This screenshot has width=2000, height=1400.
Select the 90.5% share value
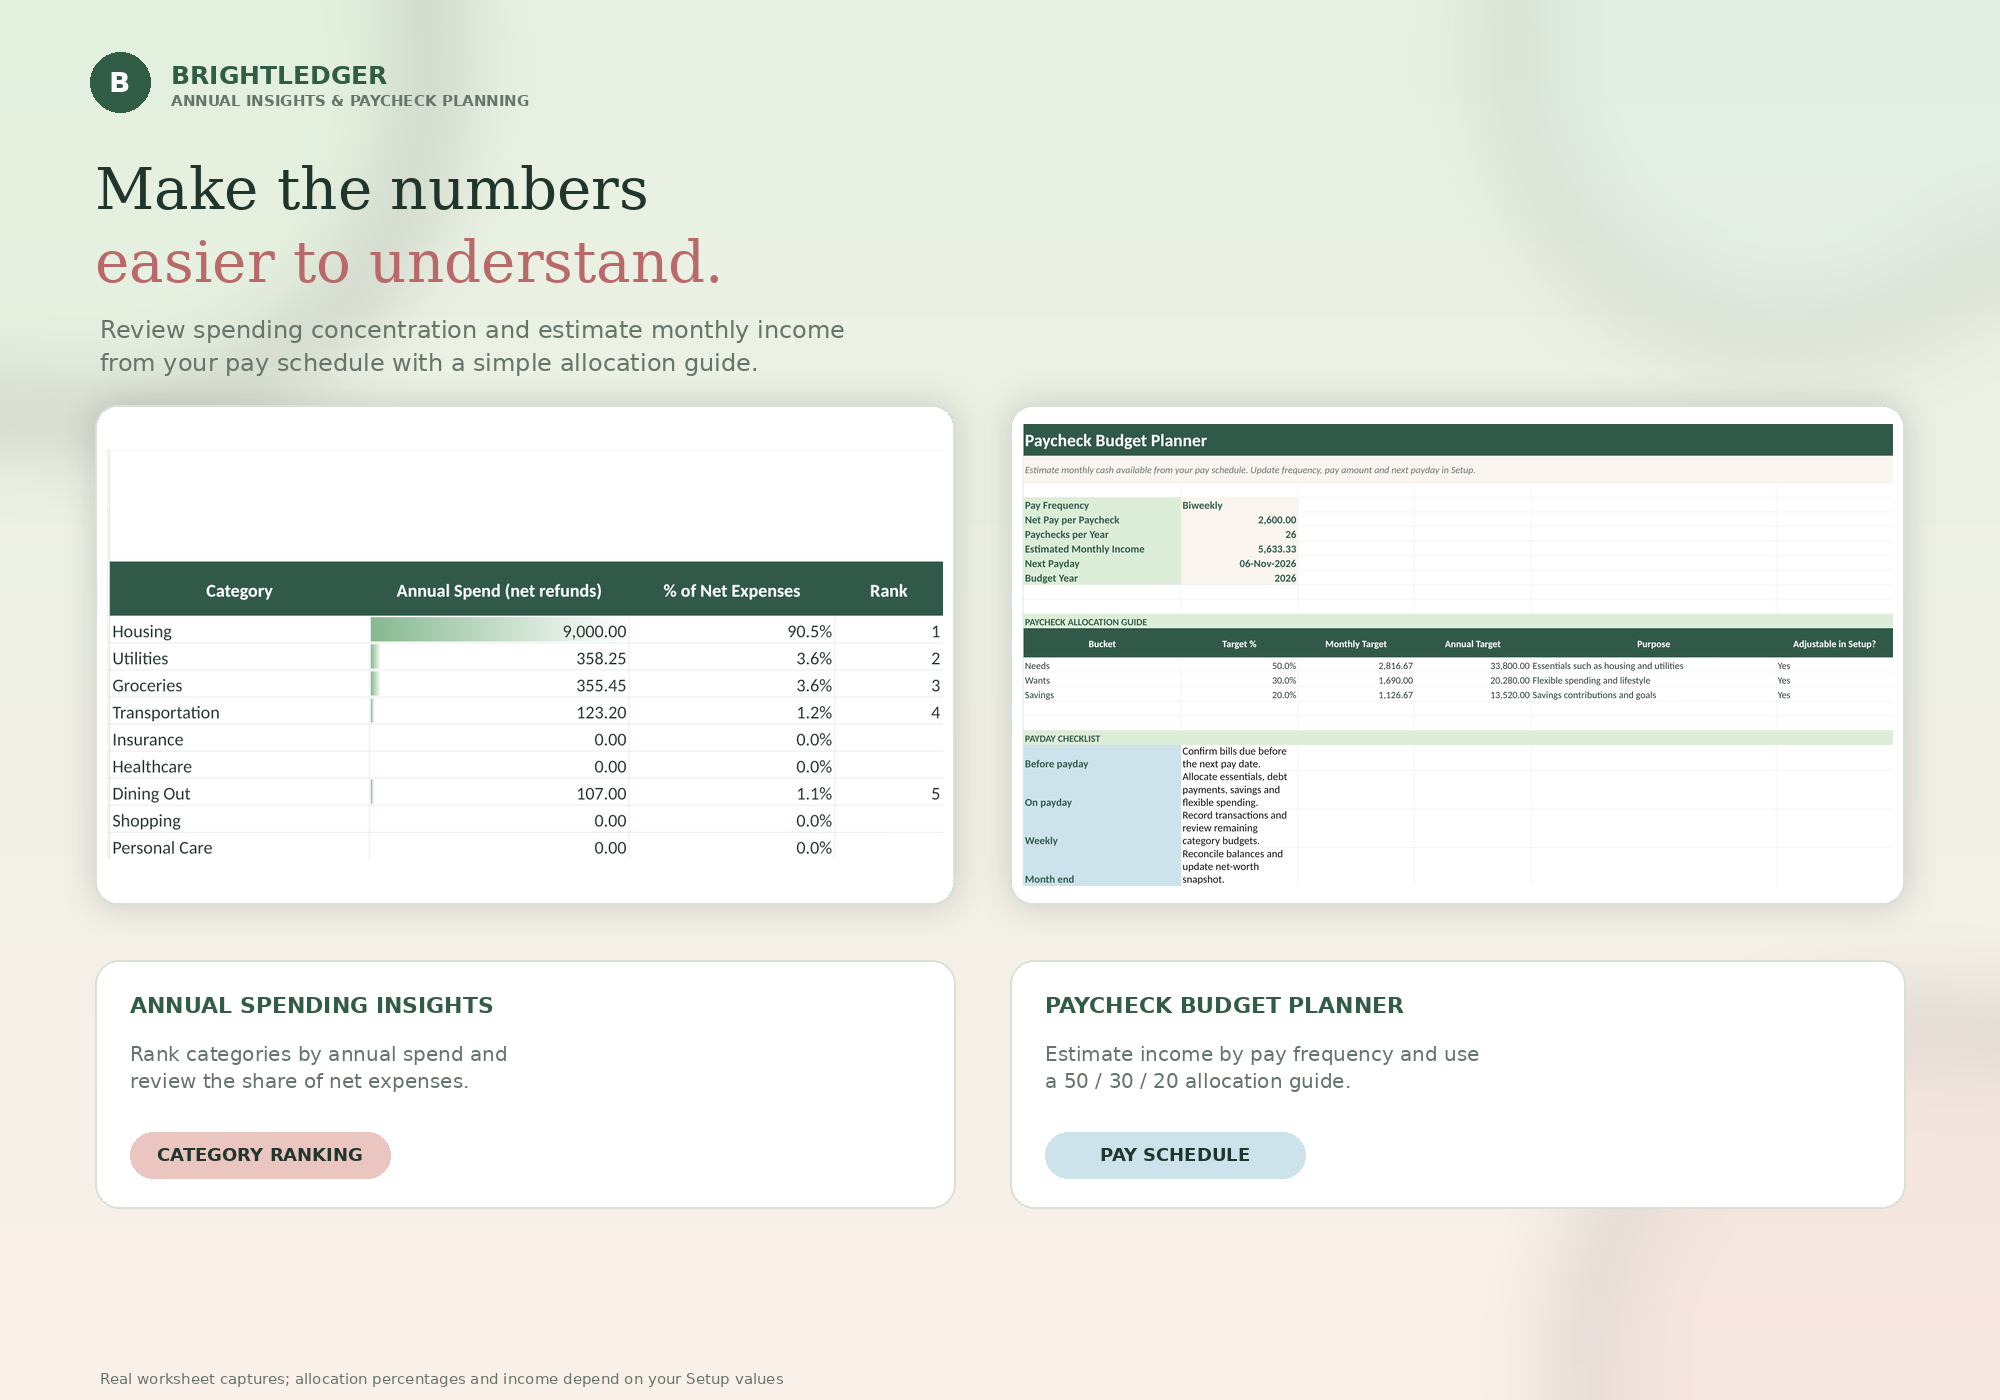809,631
